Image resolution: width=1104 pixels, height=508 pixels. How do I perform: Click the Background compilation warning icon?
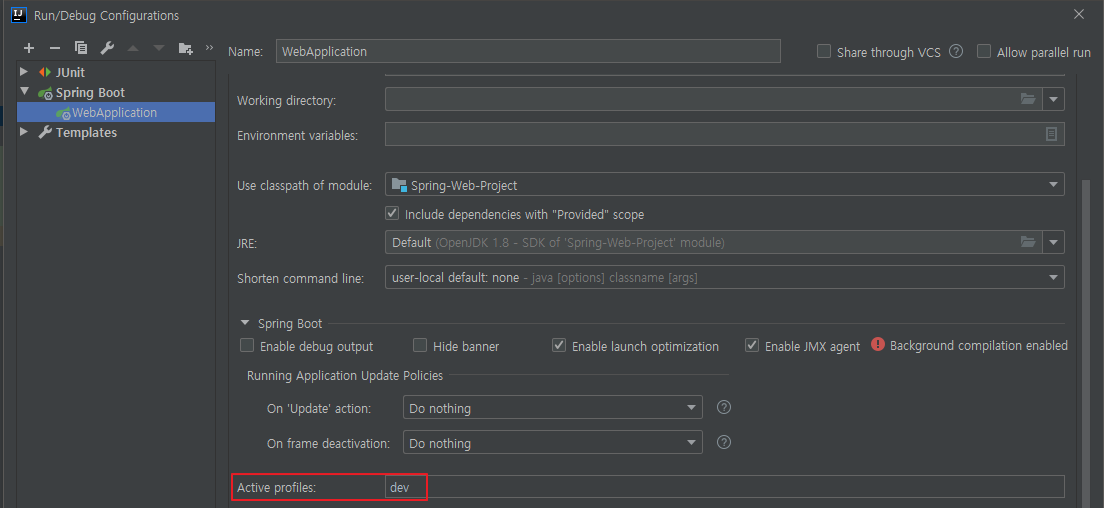tap(877, 345)
